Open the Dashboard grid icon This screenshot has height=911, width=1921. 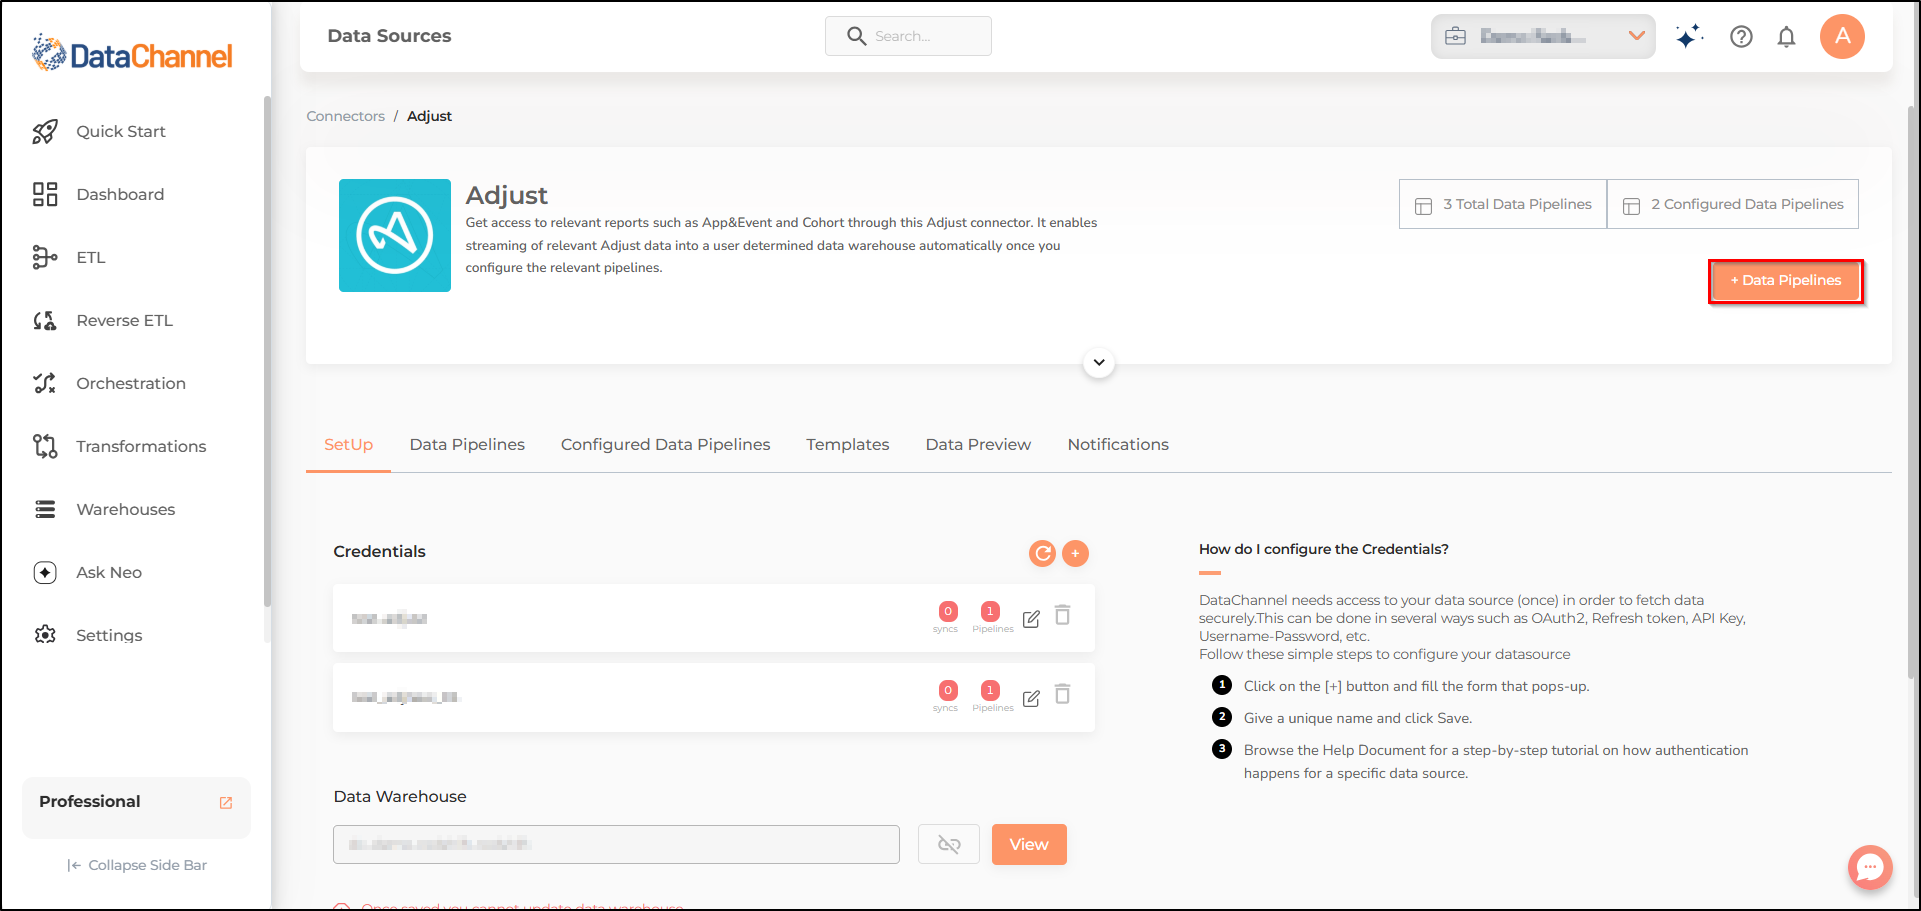[45, 194]
